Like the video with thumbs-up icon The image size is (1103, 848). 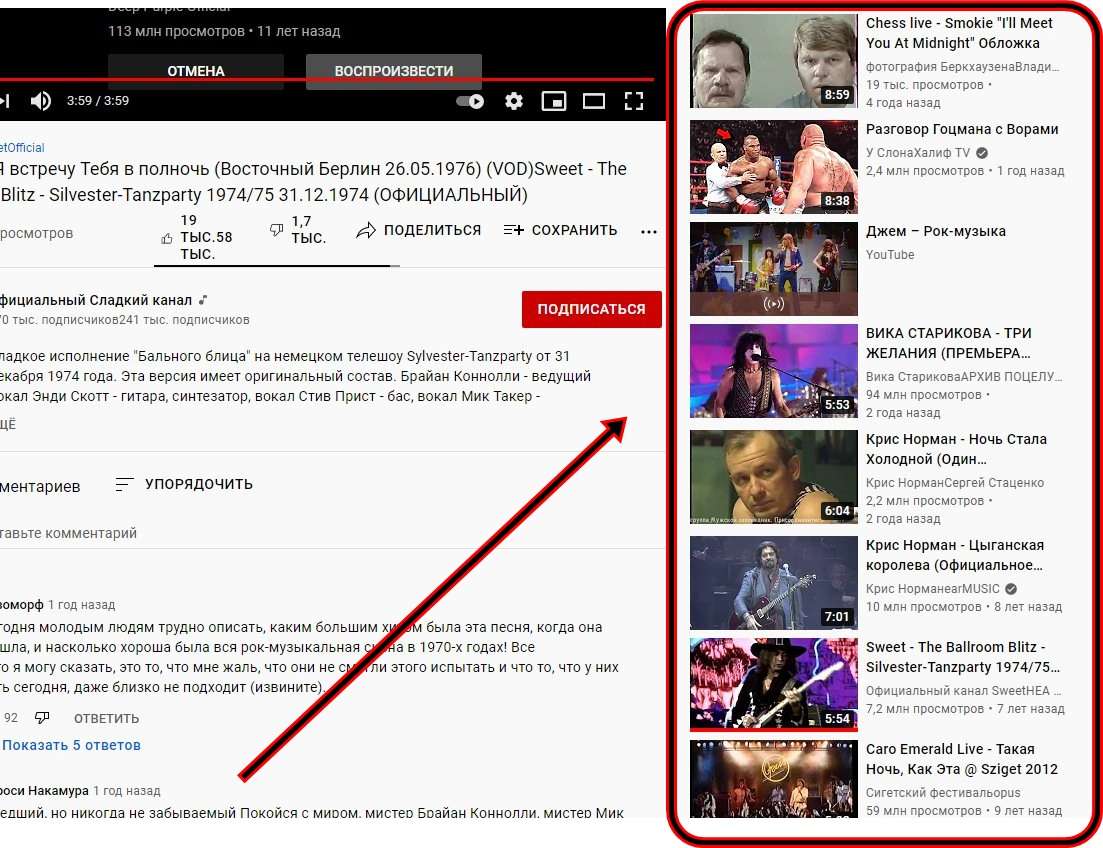coord(167,239)
